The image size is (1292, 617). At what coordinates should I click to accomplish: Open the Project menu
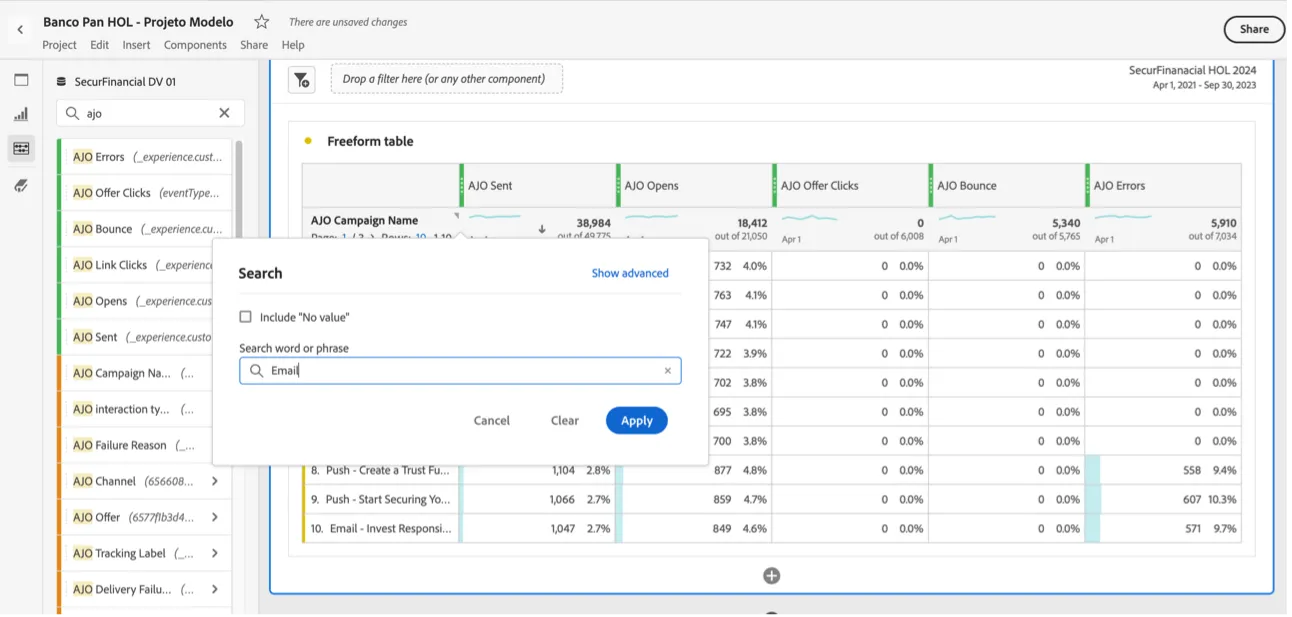coord(59,45)
